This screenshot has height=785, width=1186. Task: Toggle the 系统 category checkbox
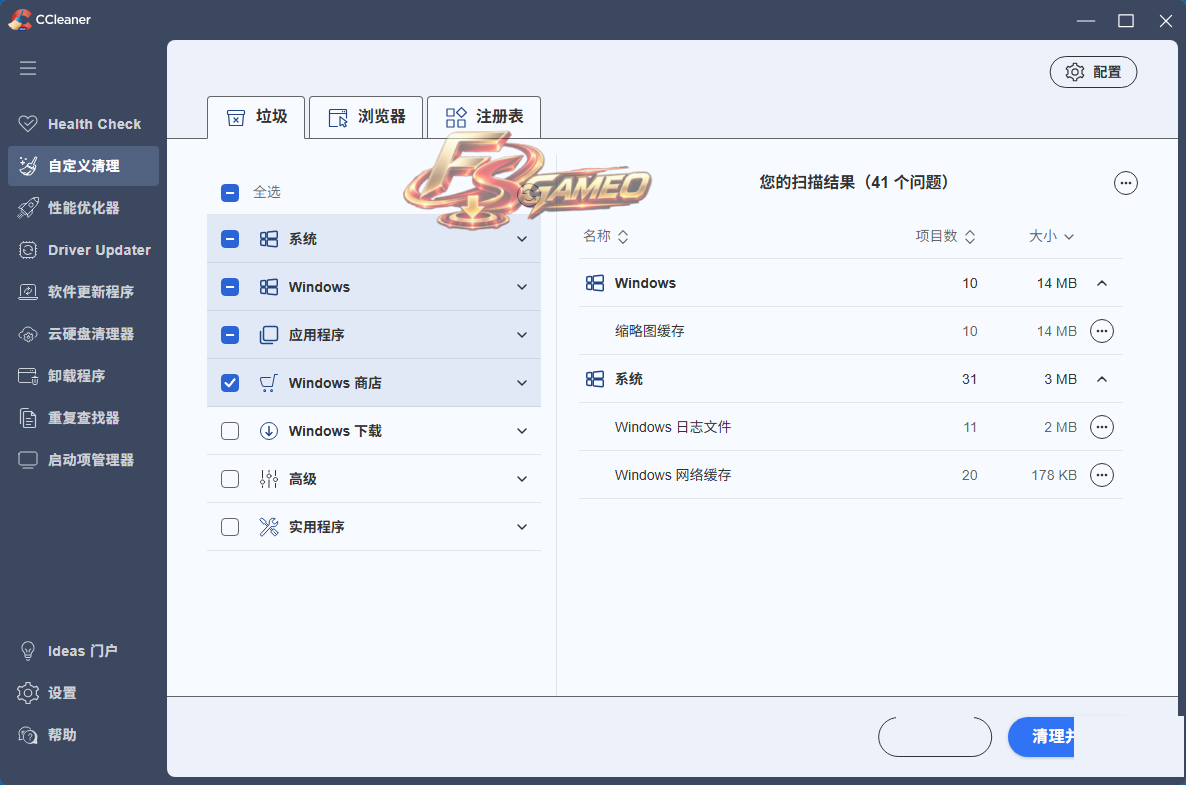(230, 239)
